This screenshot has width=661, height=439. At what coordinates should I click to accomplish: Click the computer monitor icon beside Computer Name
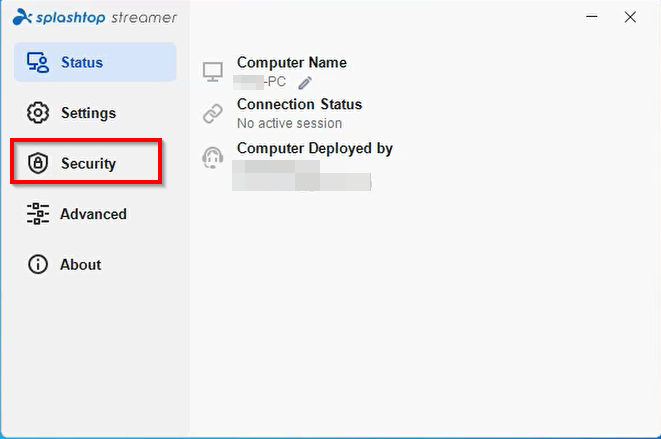pyautogui.click(x=213, y=72)
